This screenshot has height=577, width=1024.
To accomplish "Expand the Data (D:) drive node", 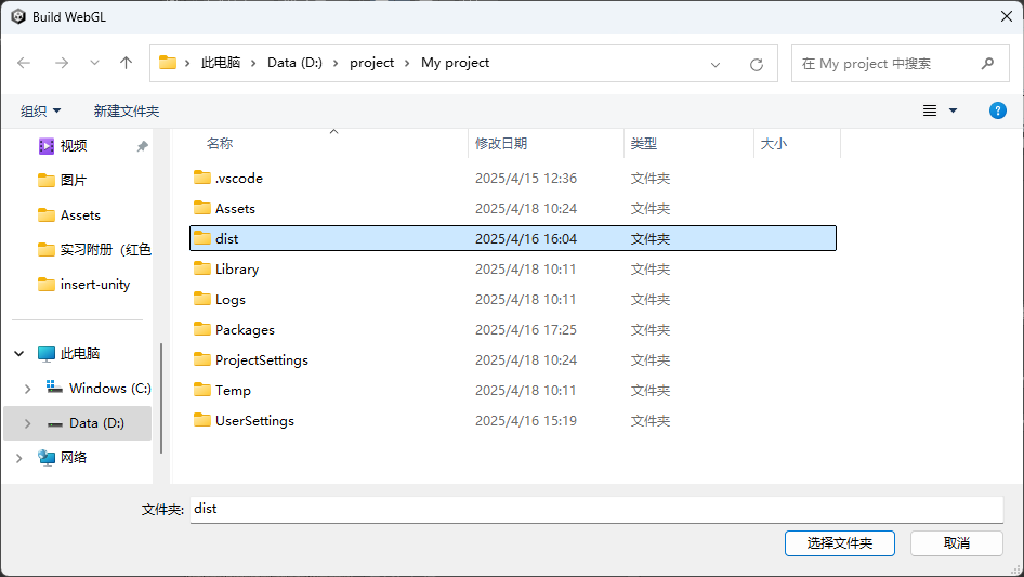I will [x=27, y=424].
